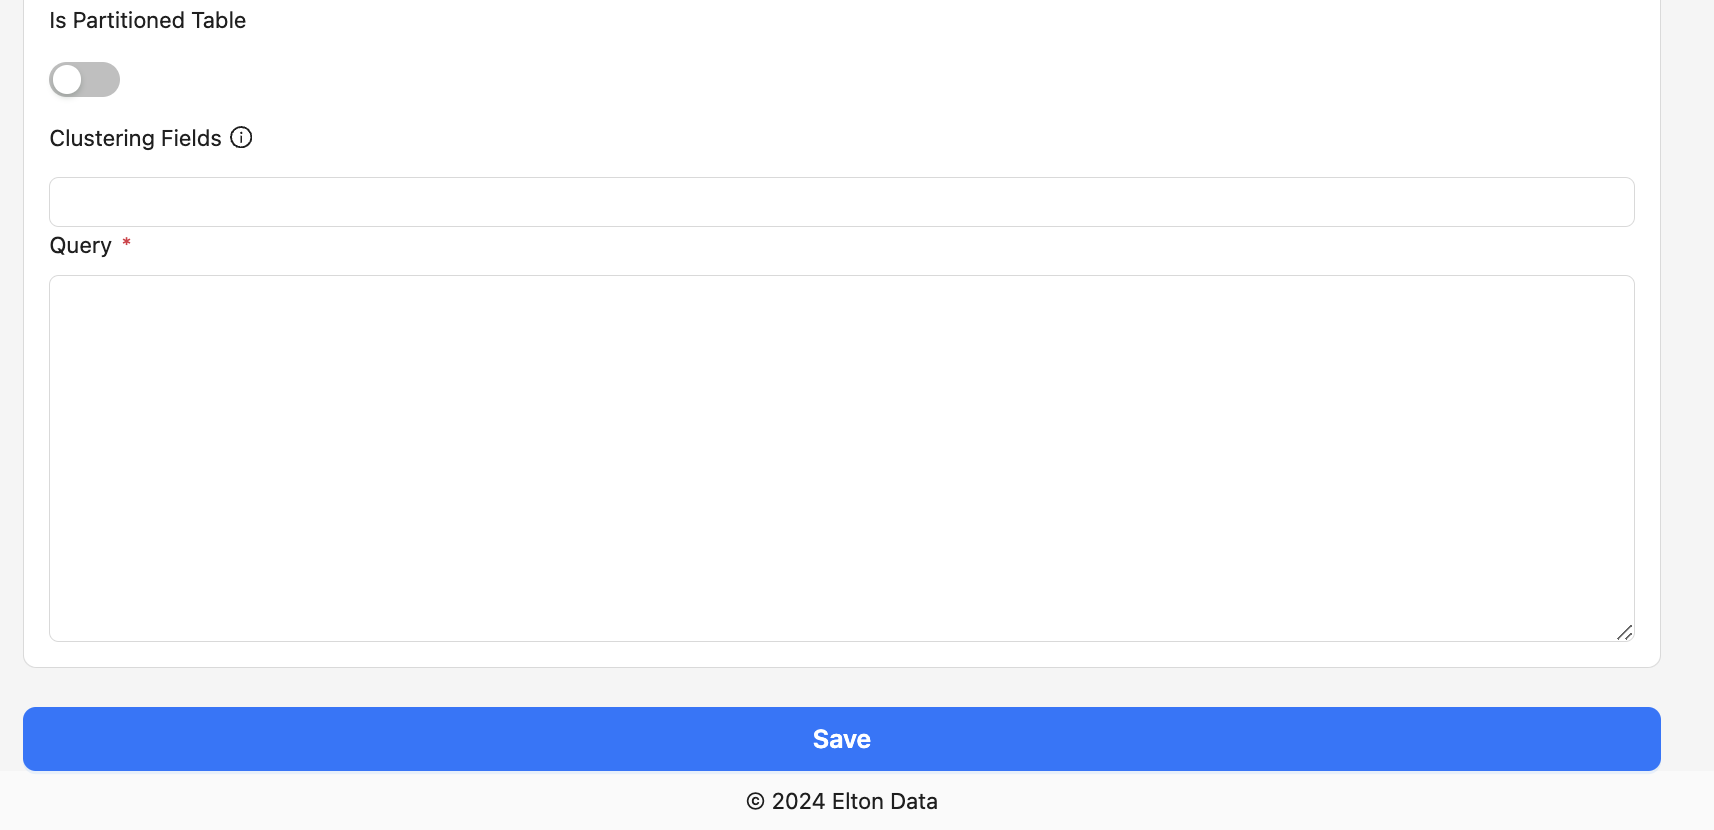Screen dimensions: 1714x830
Task: Submit the form with Save
Action: click(841, 739)
